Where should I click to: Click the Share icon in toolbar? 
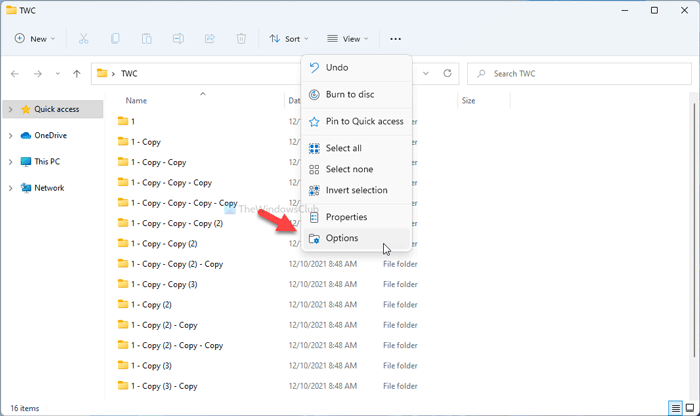pos(210,39)
